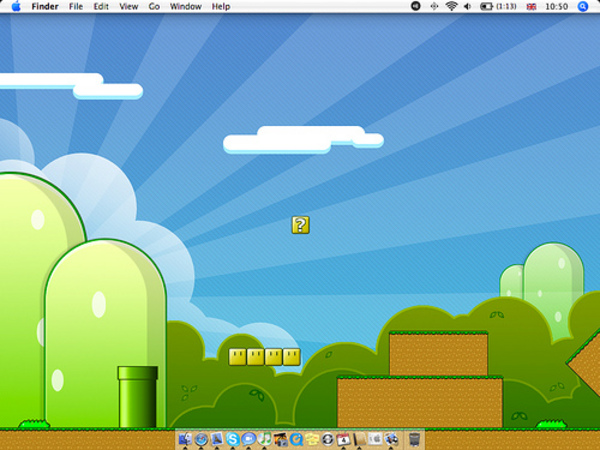This screenshot has width=600, height=450.
Task: Open the View menu
Action: (x=129, y=7)
